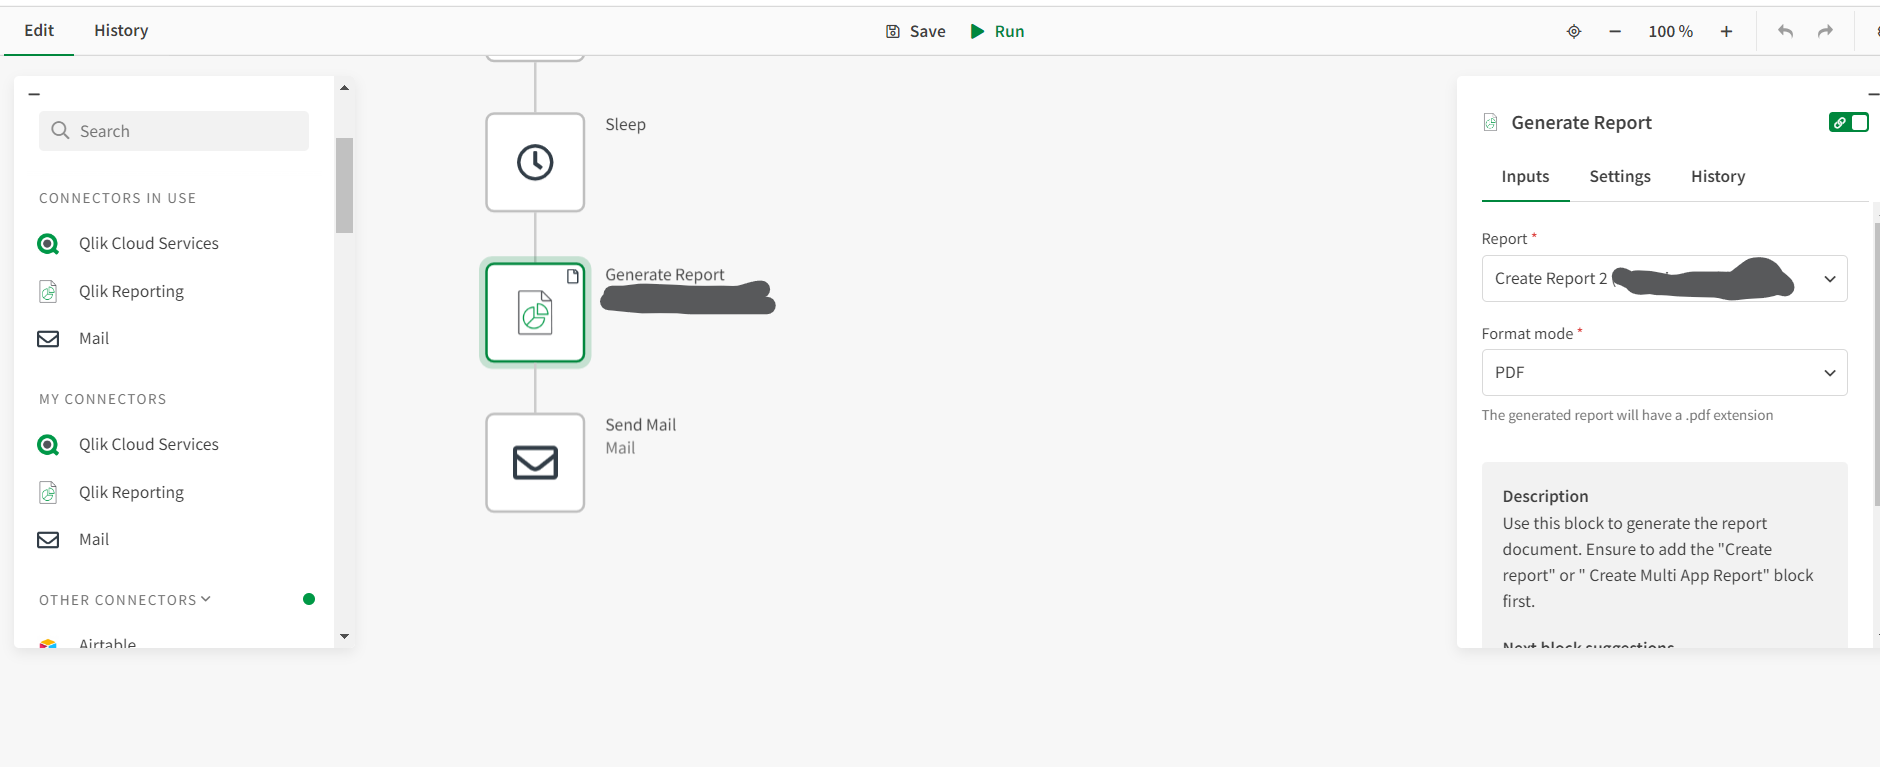The height and width of the screenshot is (767, 1880).
Task: Save the automation
Action: pos(915,32)
